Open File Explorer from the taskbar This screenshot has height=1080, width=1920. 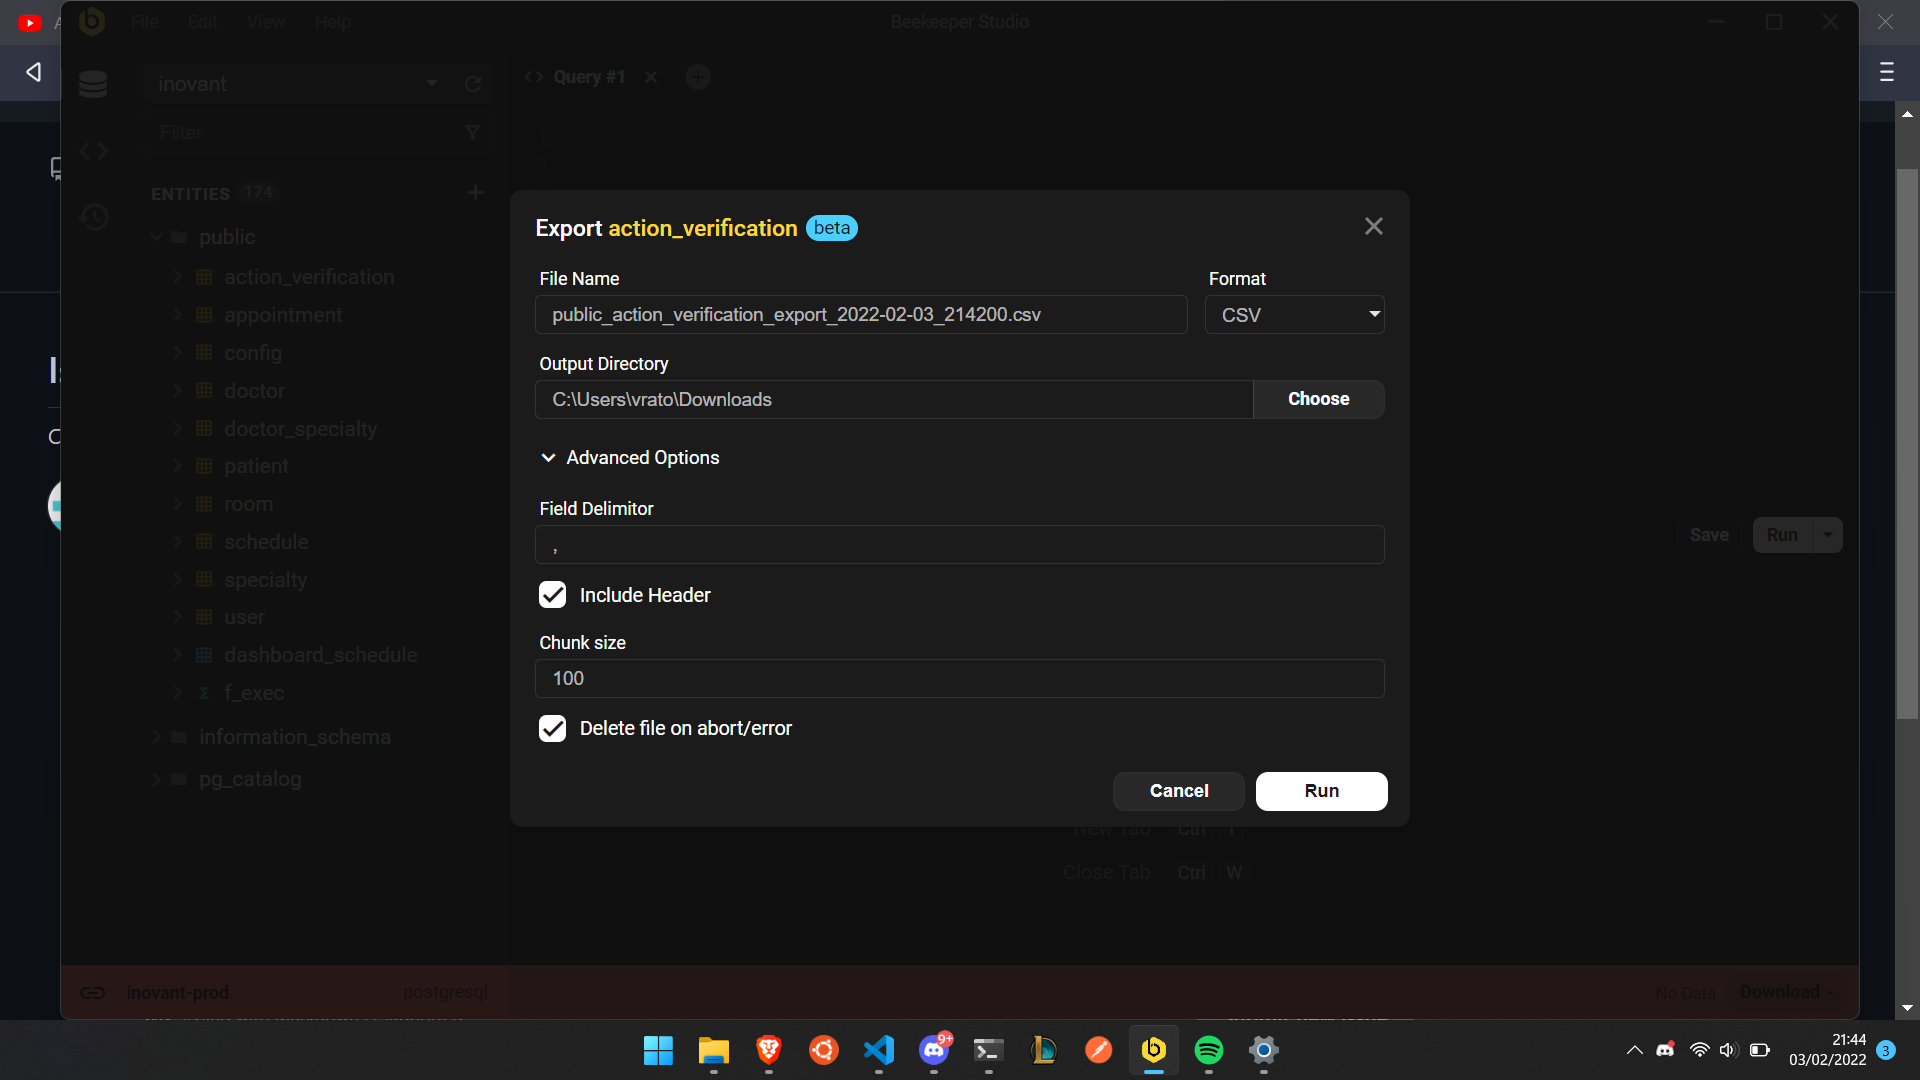[713, 1050]
